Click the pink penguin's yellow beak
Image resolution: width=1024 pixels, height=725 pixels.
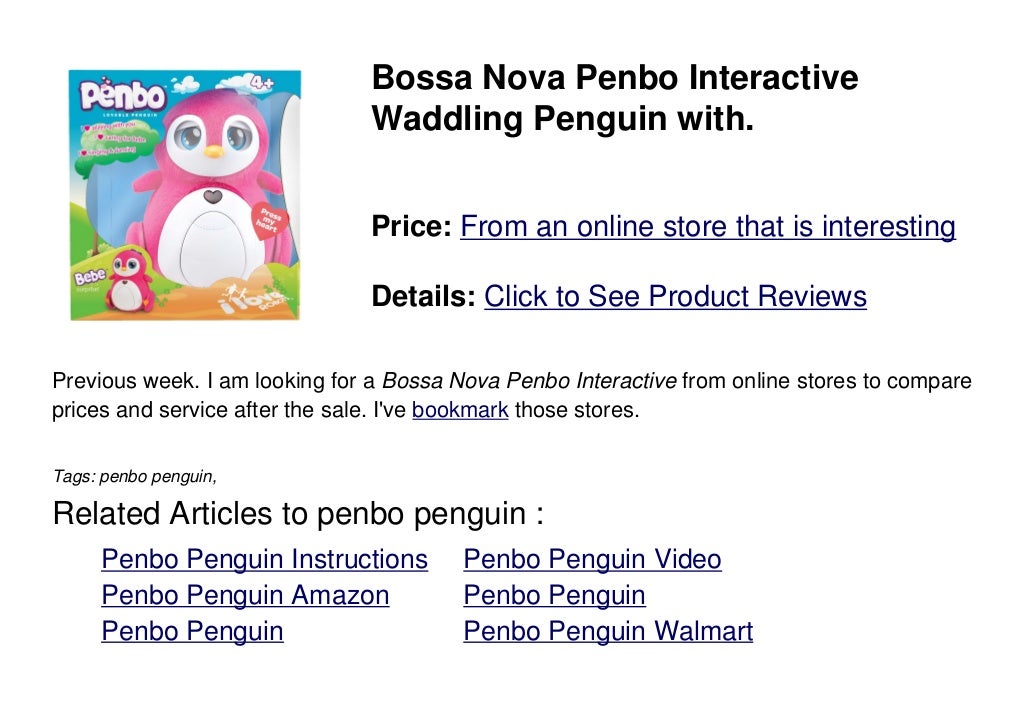[x=212, y=153]
